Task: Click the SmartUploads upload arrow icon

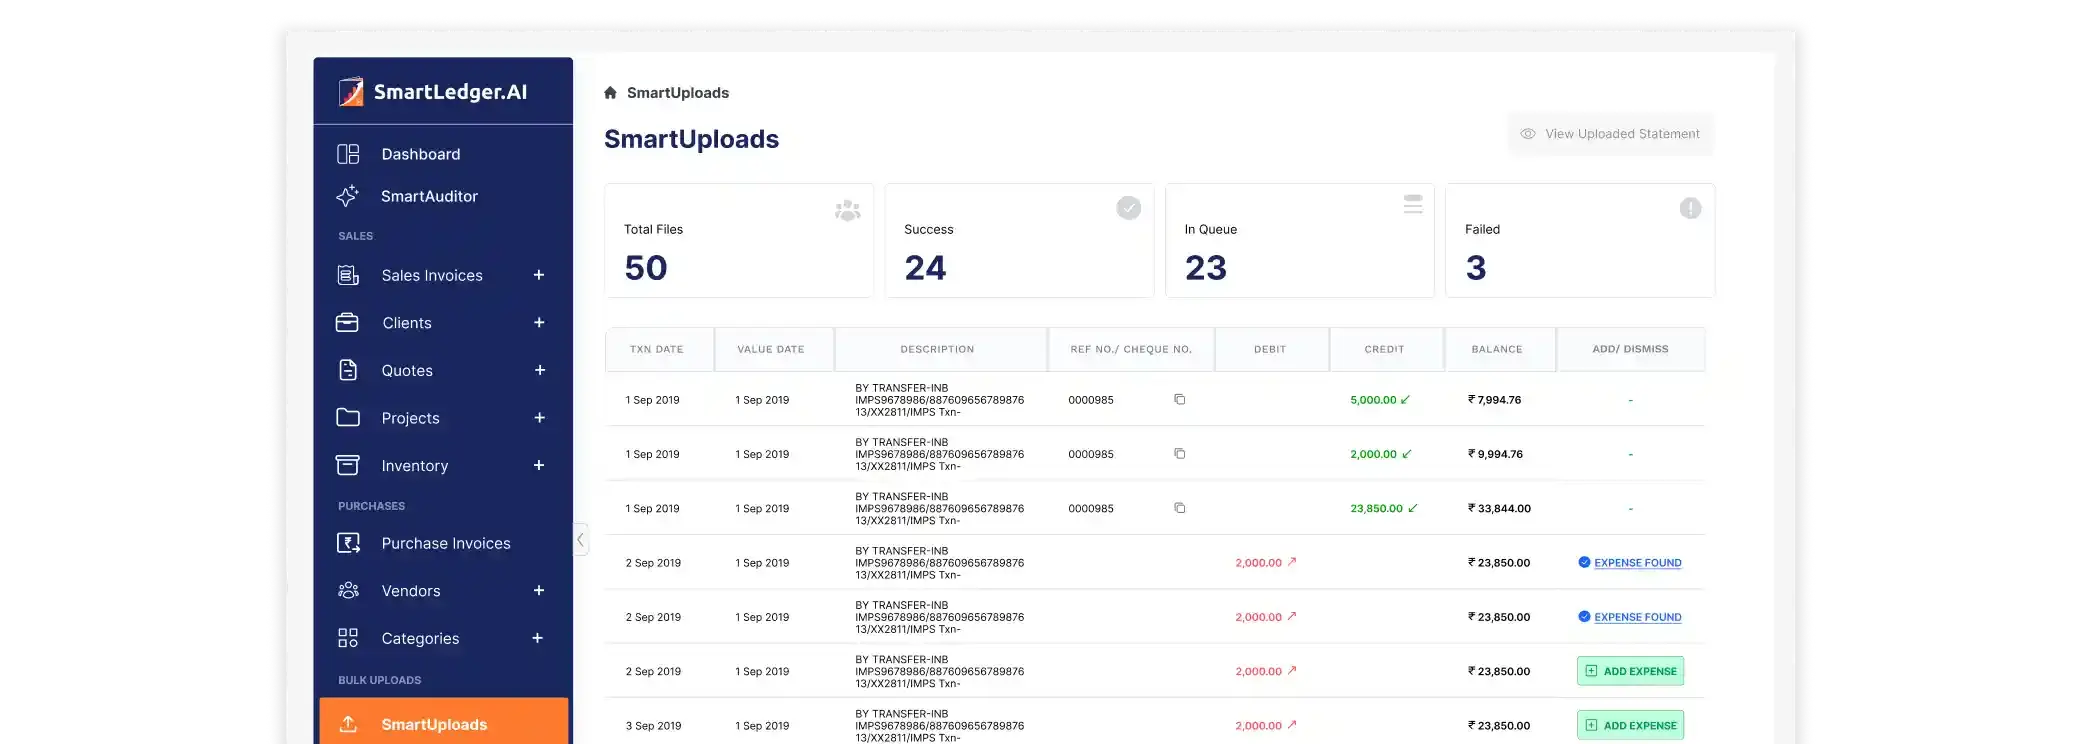Action: point(348,723)
